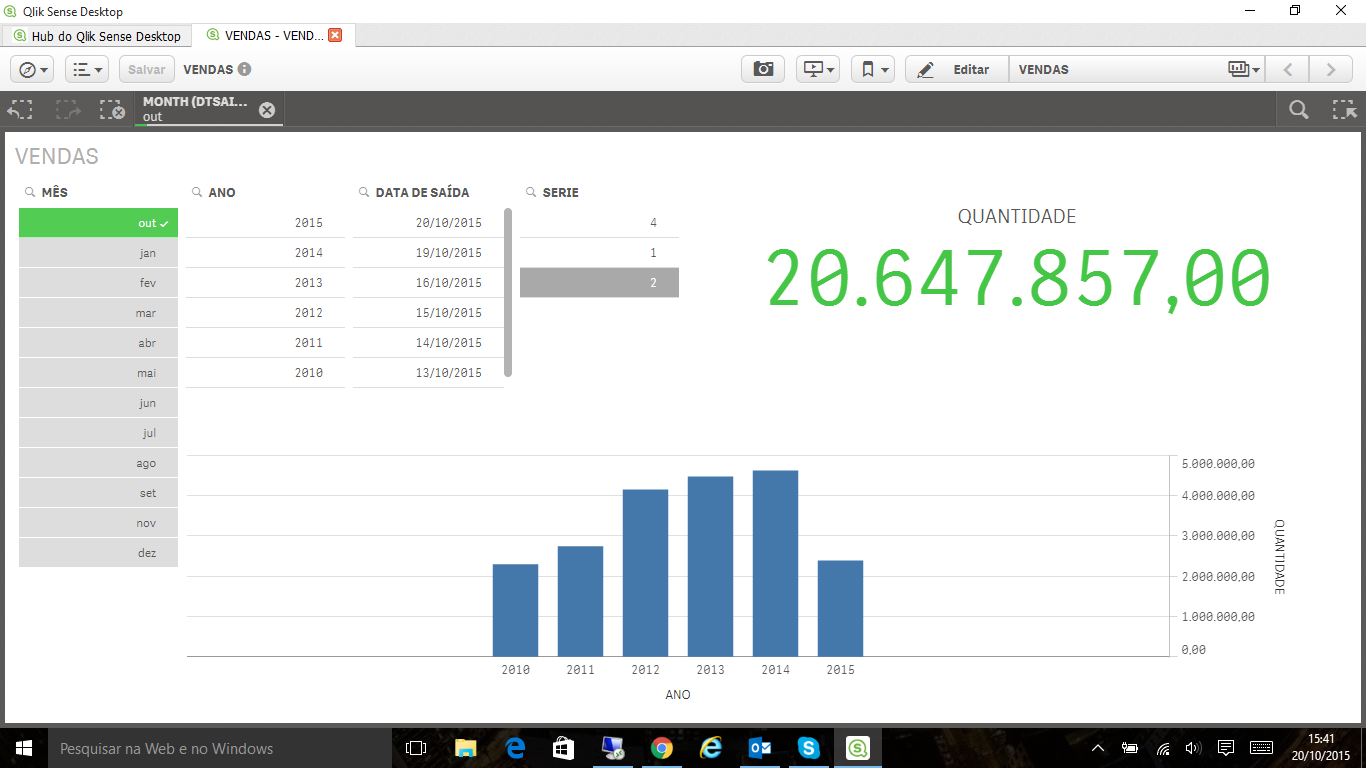This screenshot has height=768, width=1366.
Task: Open the global list menu
Action: [88, 69]
